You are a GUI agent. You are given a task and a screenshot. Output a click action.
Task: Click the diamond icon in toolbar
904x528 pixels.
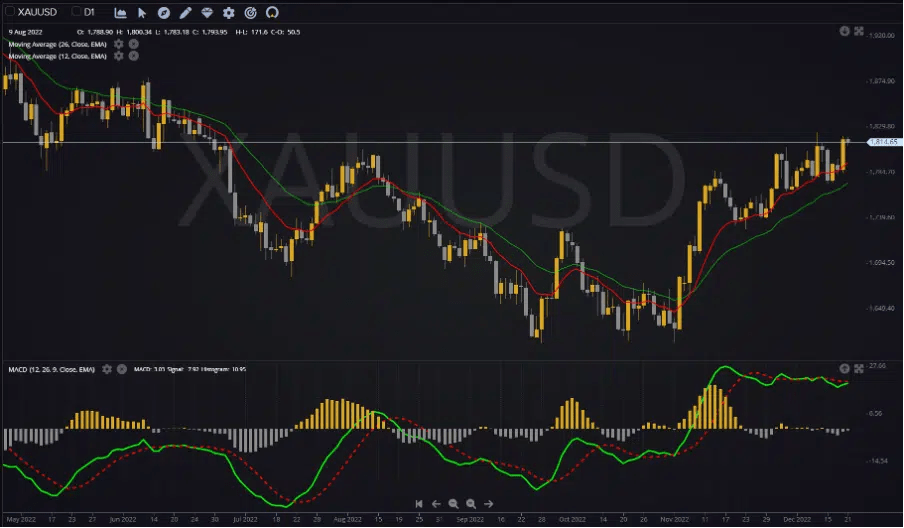207,12
